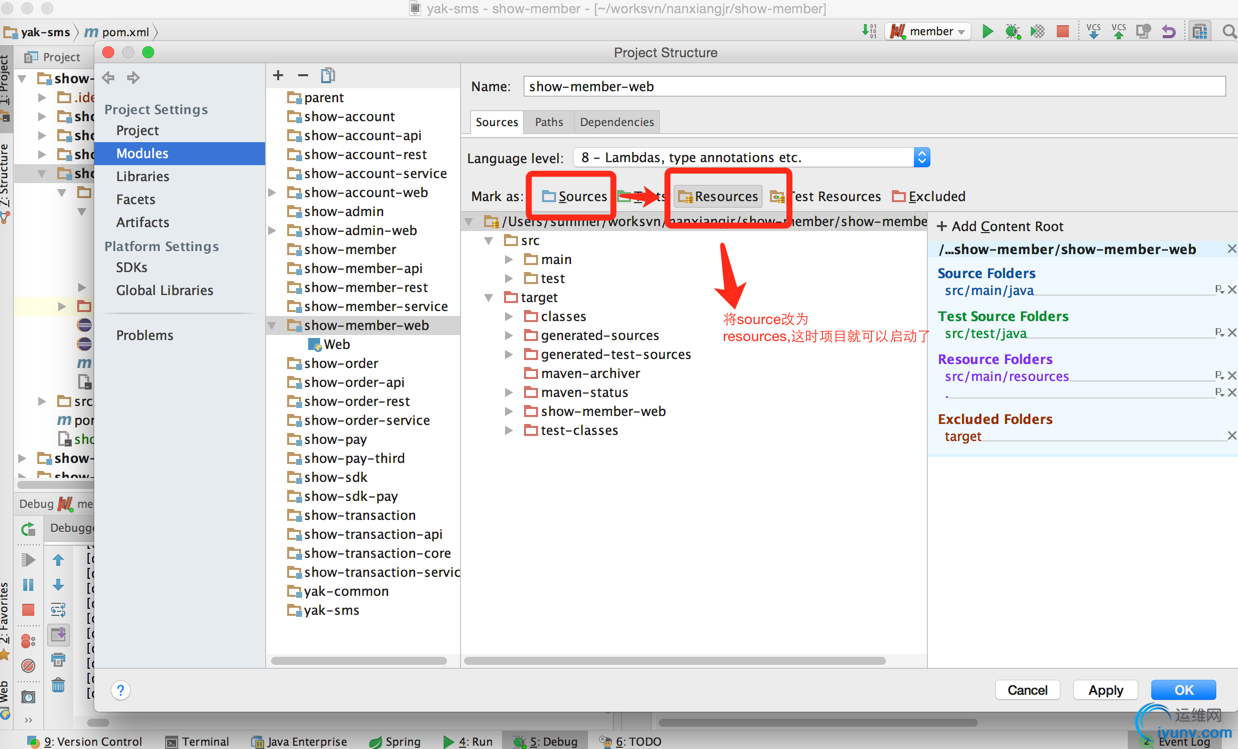Run with coverage icon in main toolbar
1238x749 pixels.
[1038, 31]
